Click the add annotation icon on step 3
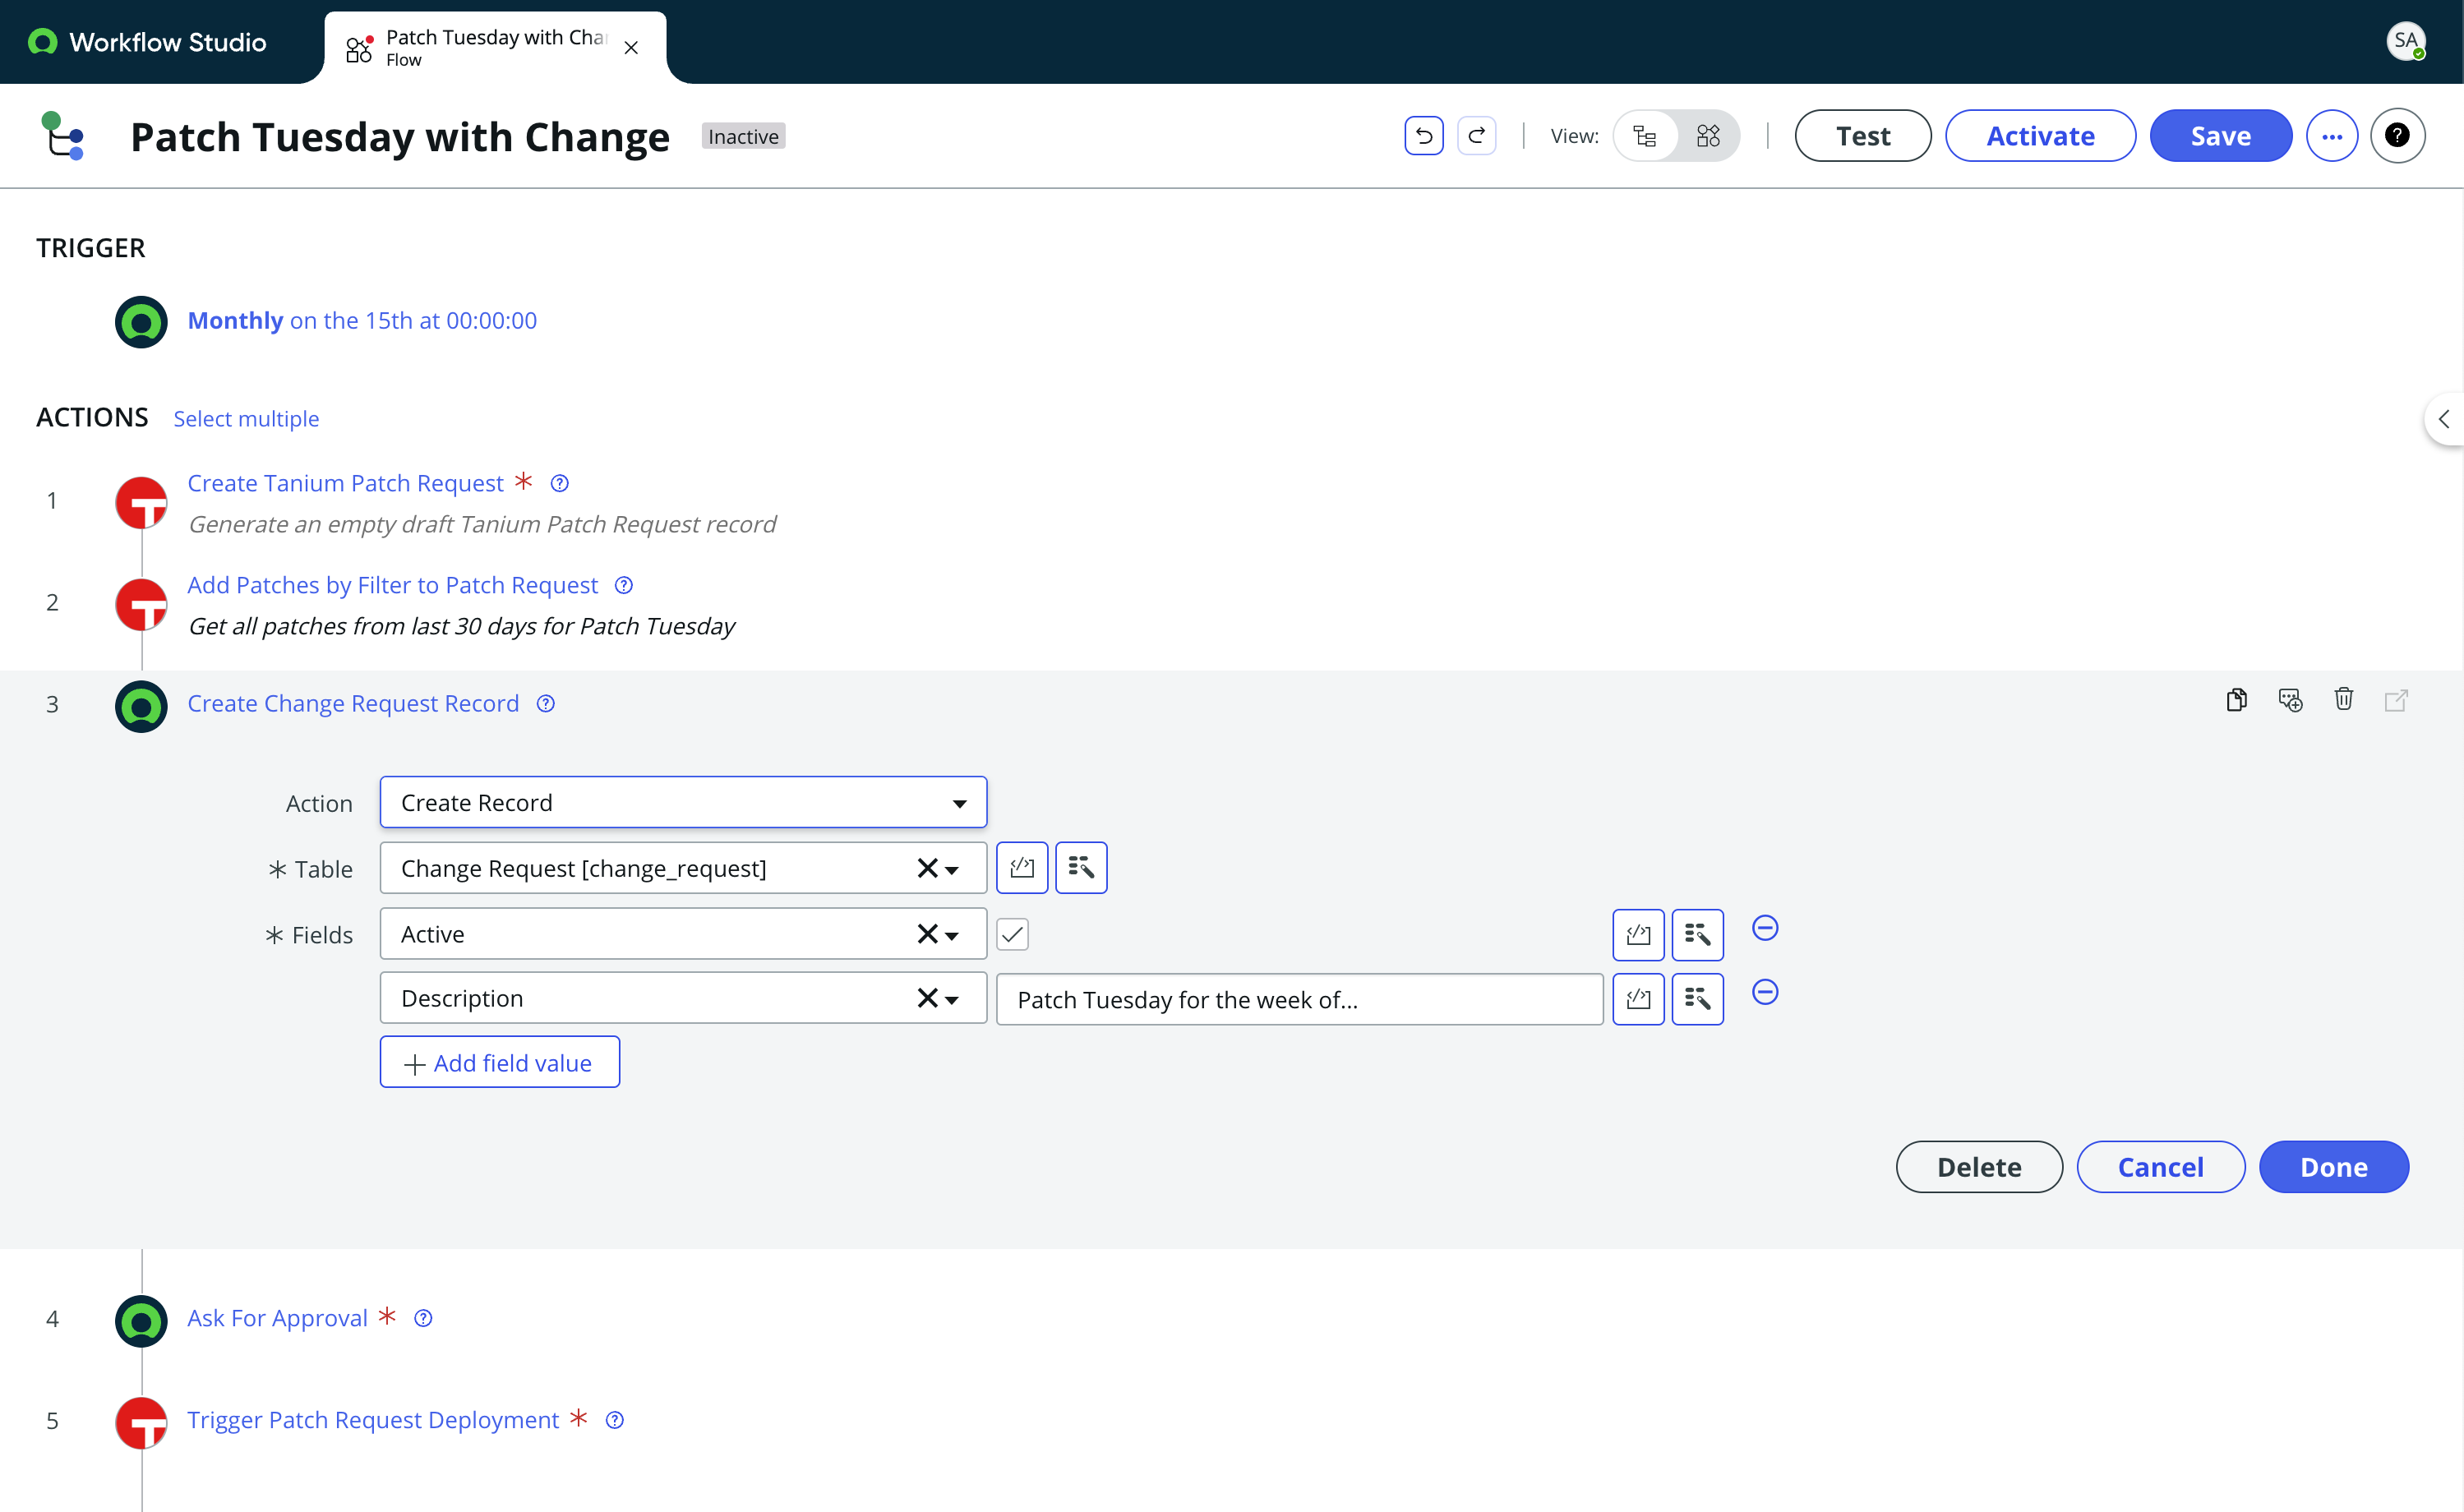The height and width of the screenshot is (1512, 2464). tap(2290, 699)
